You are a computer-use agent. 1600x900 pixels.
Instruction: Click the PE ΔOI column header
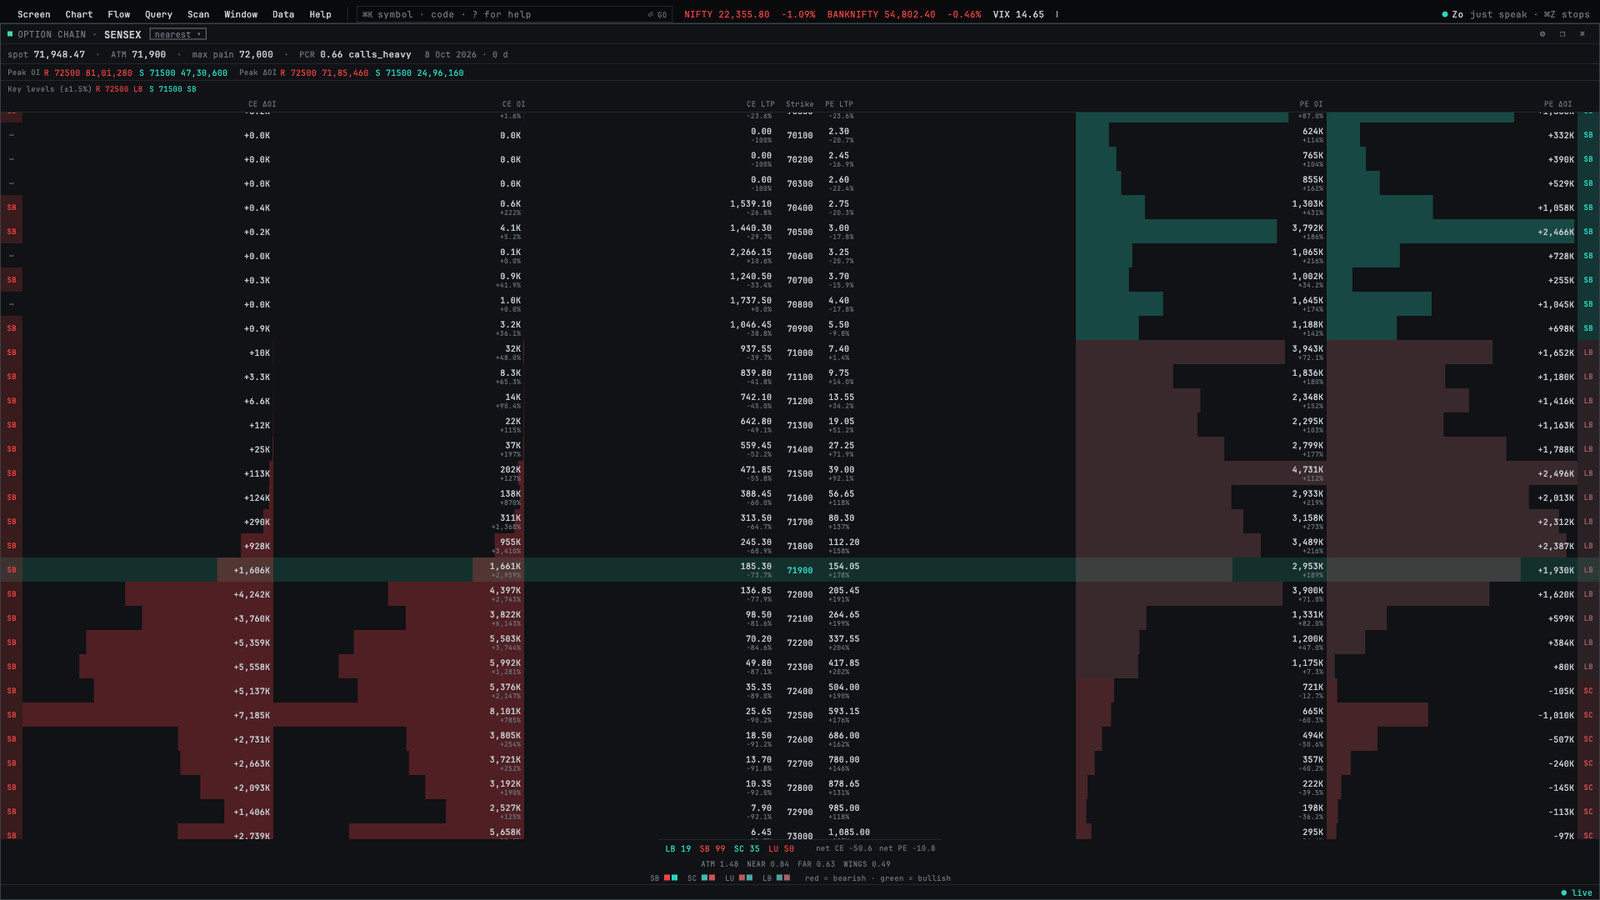[x=1558, y=104]
